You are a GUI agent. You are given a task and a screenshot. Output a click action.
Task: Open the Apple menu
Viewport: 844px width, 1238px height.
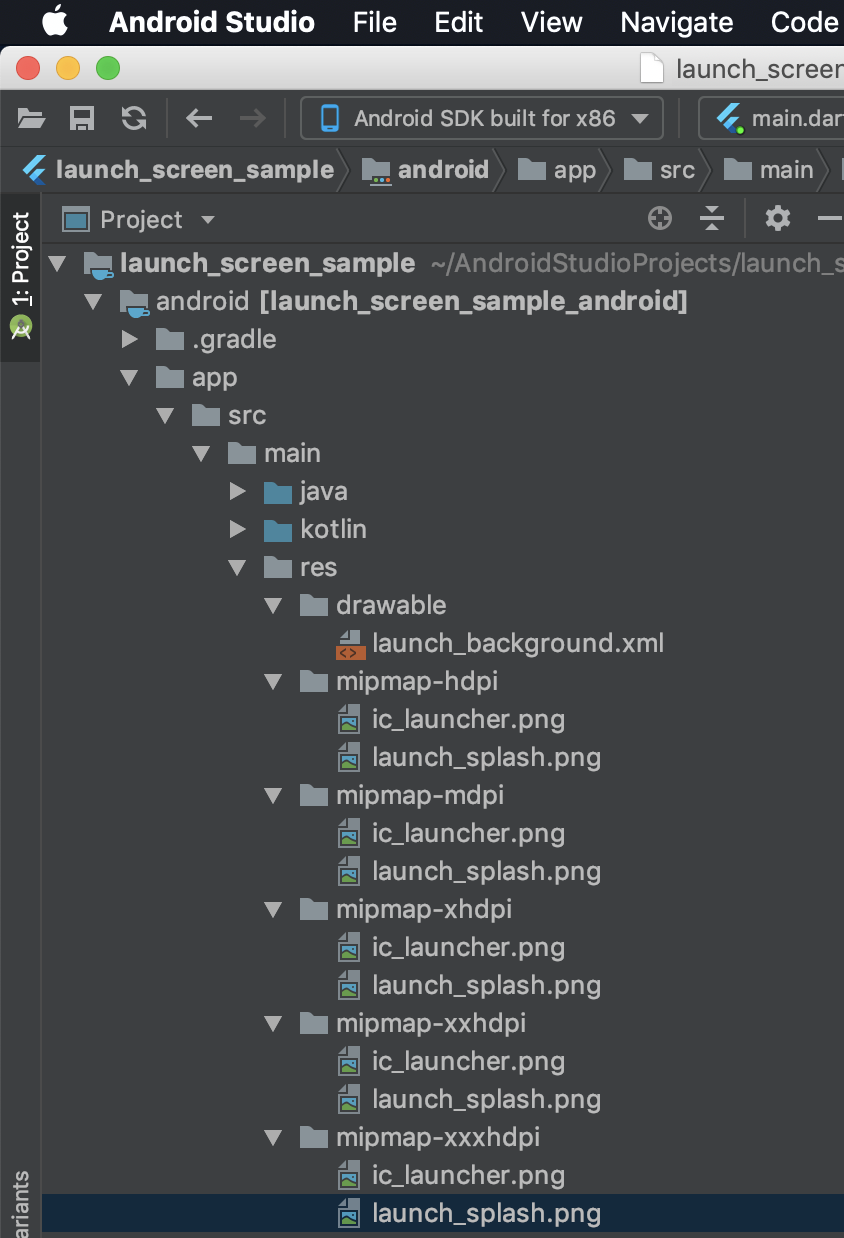tap(55, 21)
